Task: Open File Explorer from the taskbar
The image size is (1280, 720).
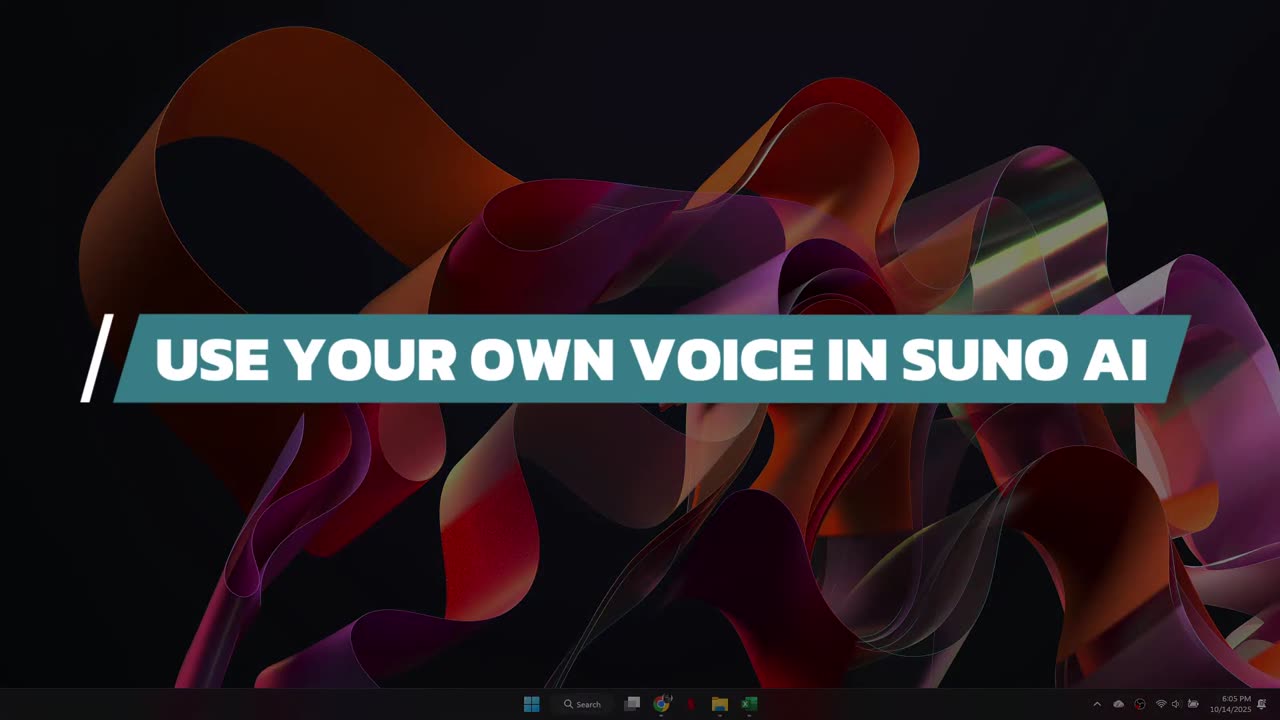Action: click(x=719, y=704)
